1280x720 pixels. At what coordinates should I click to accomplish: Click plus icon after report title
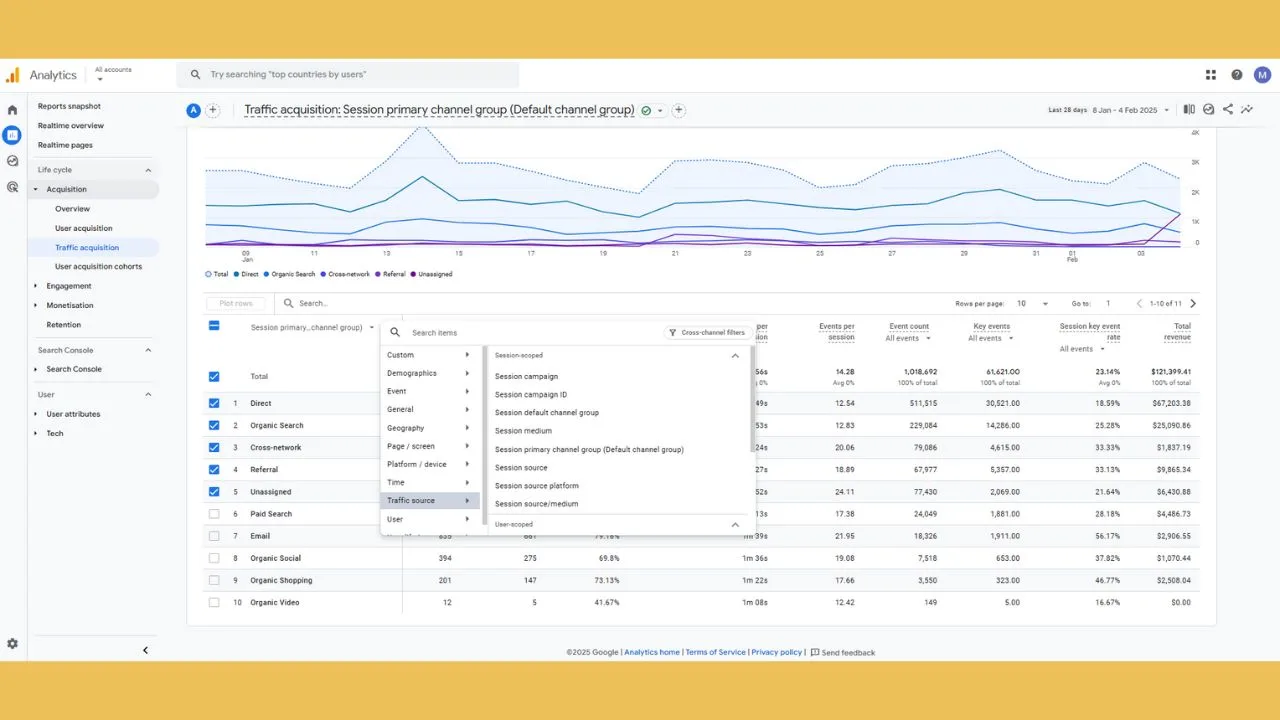coord(678,110)
